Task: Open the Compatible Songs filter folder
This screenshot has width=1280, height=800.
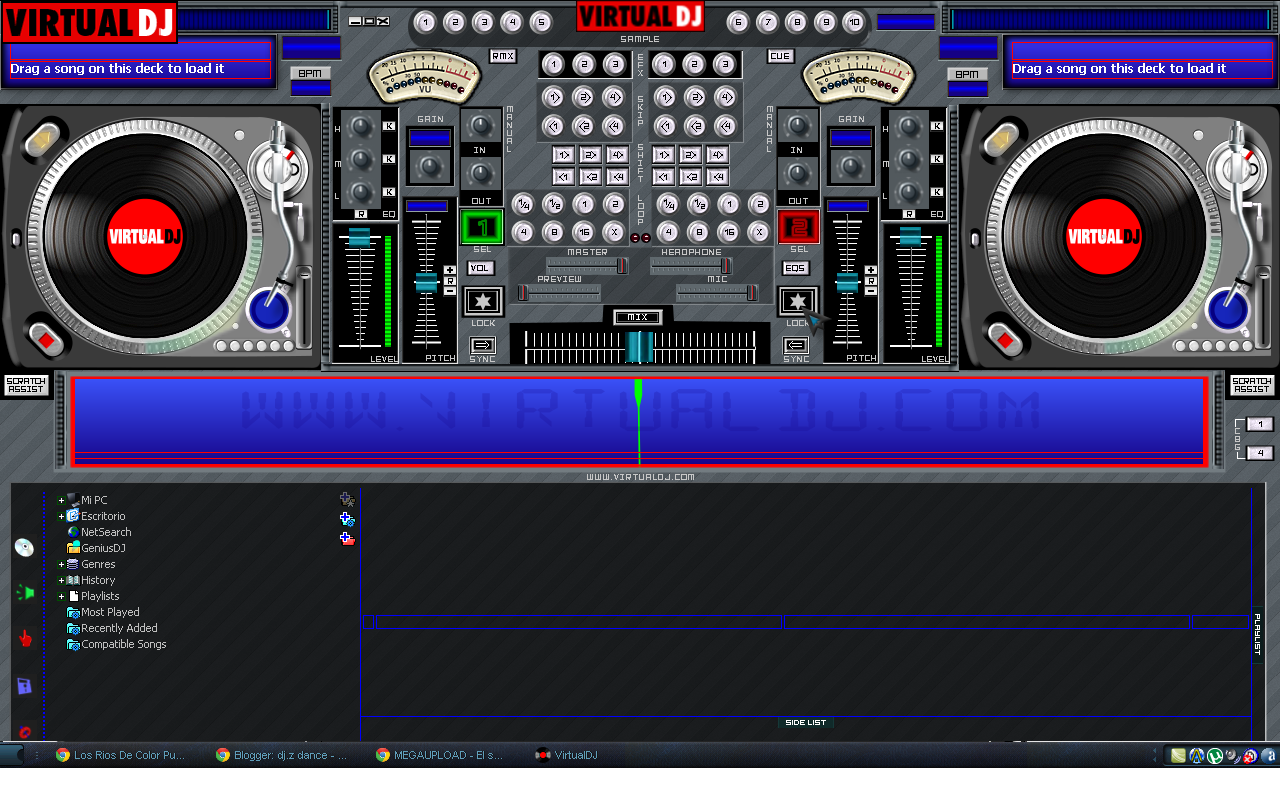Action: click(116, 644)
